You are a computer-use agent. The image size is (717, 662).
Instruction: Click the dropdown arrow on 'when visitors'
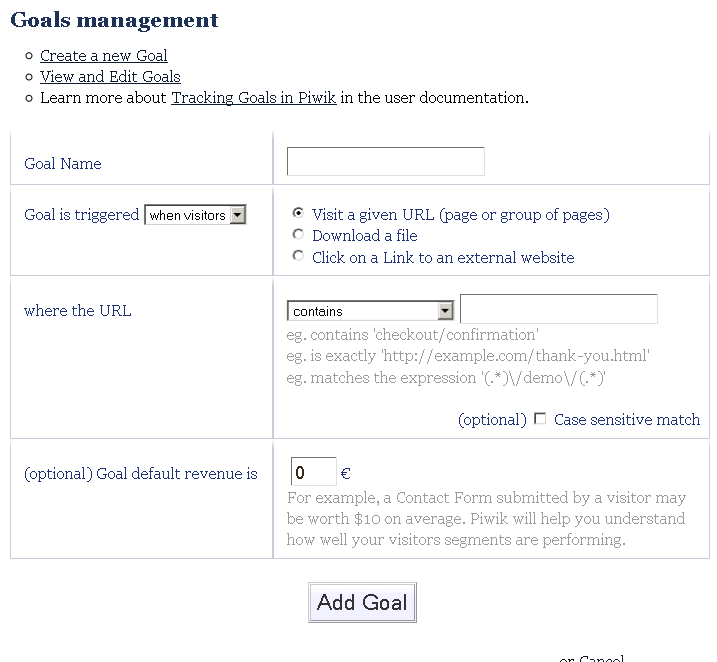pos(237,215)
